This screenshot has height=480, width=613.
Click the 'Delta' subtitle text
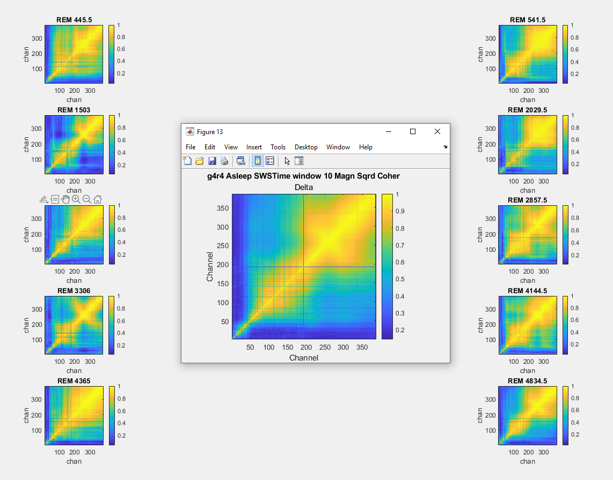(x=304, y=187)
